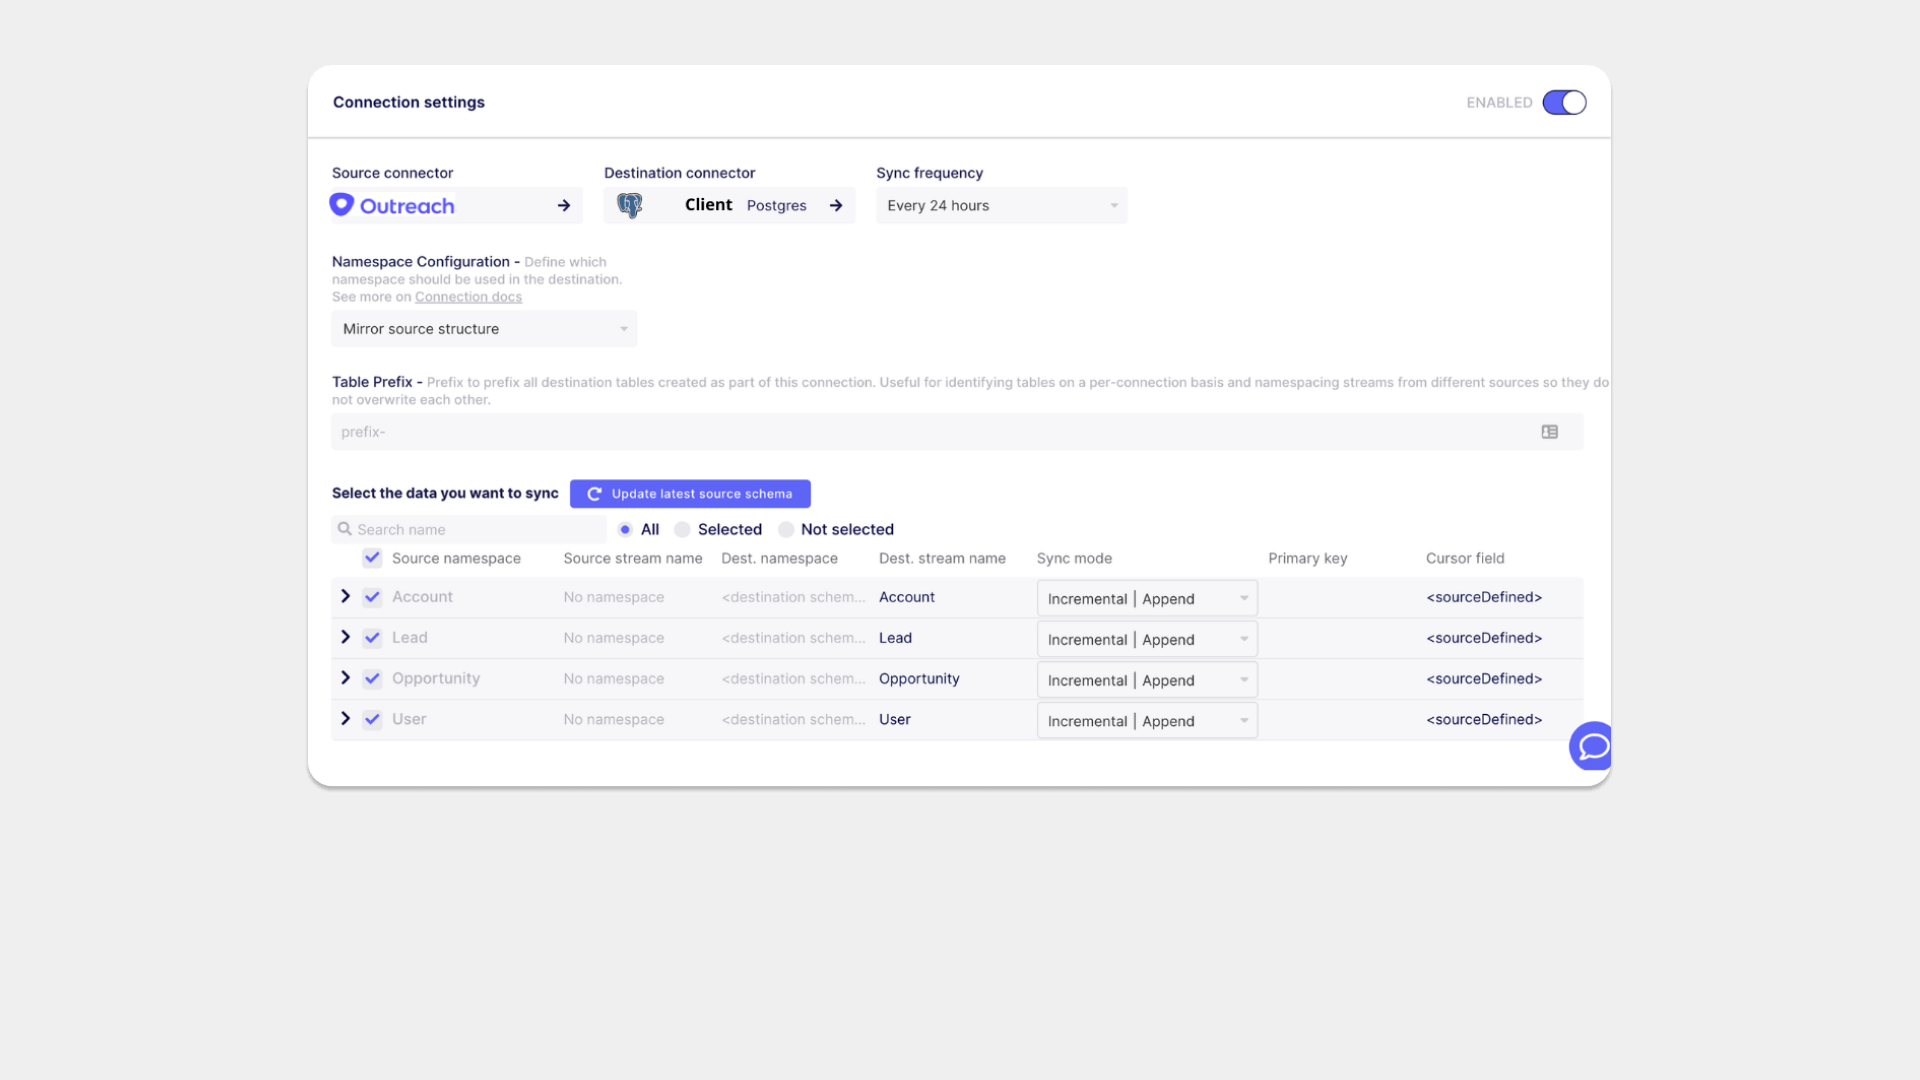Click destination schema cell in Opportunity row

(794, 679)
